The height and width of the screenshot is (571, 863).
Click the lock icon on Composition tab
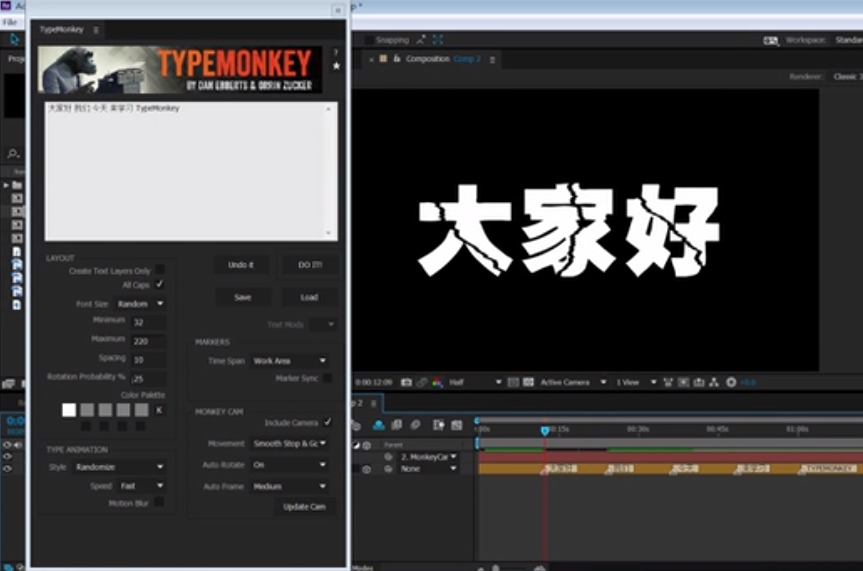396,58
